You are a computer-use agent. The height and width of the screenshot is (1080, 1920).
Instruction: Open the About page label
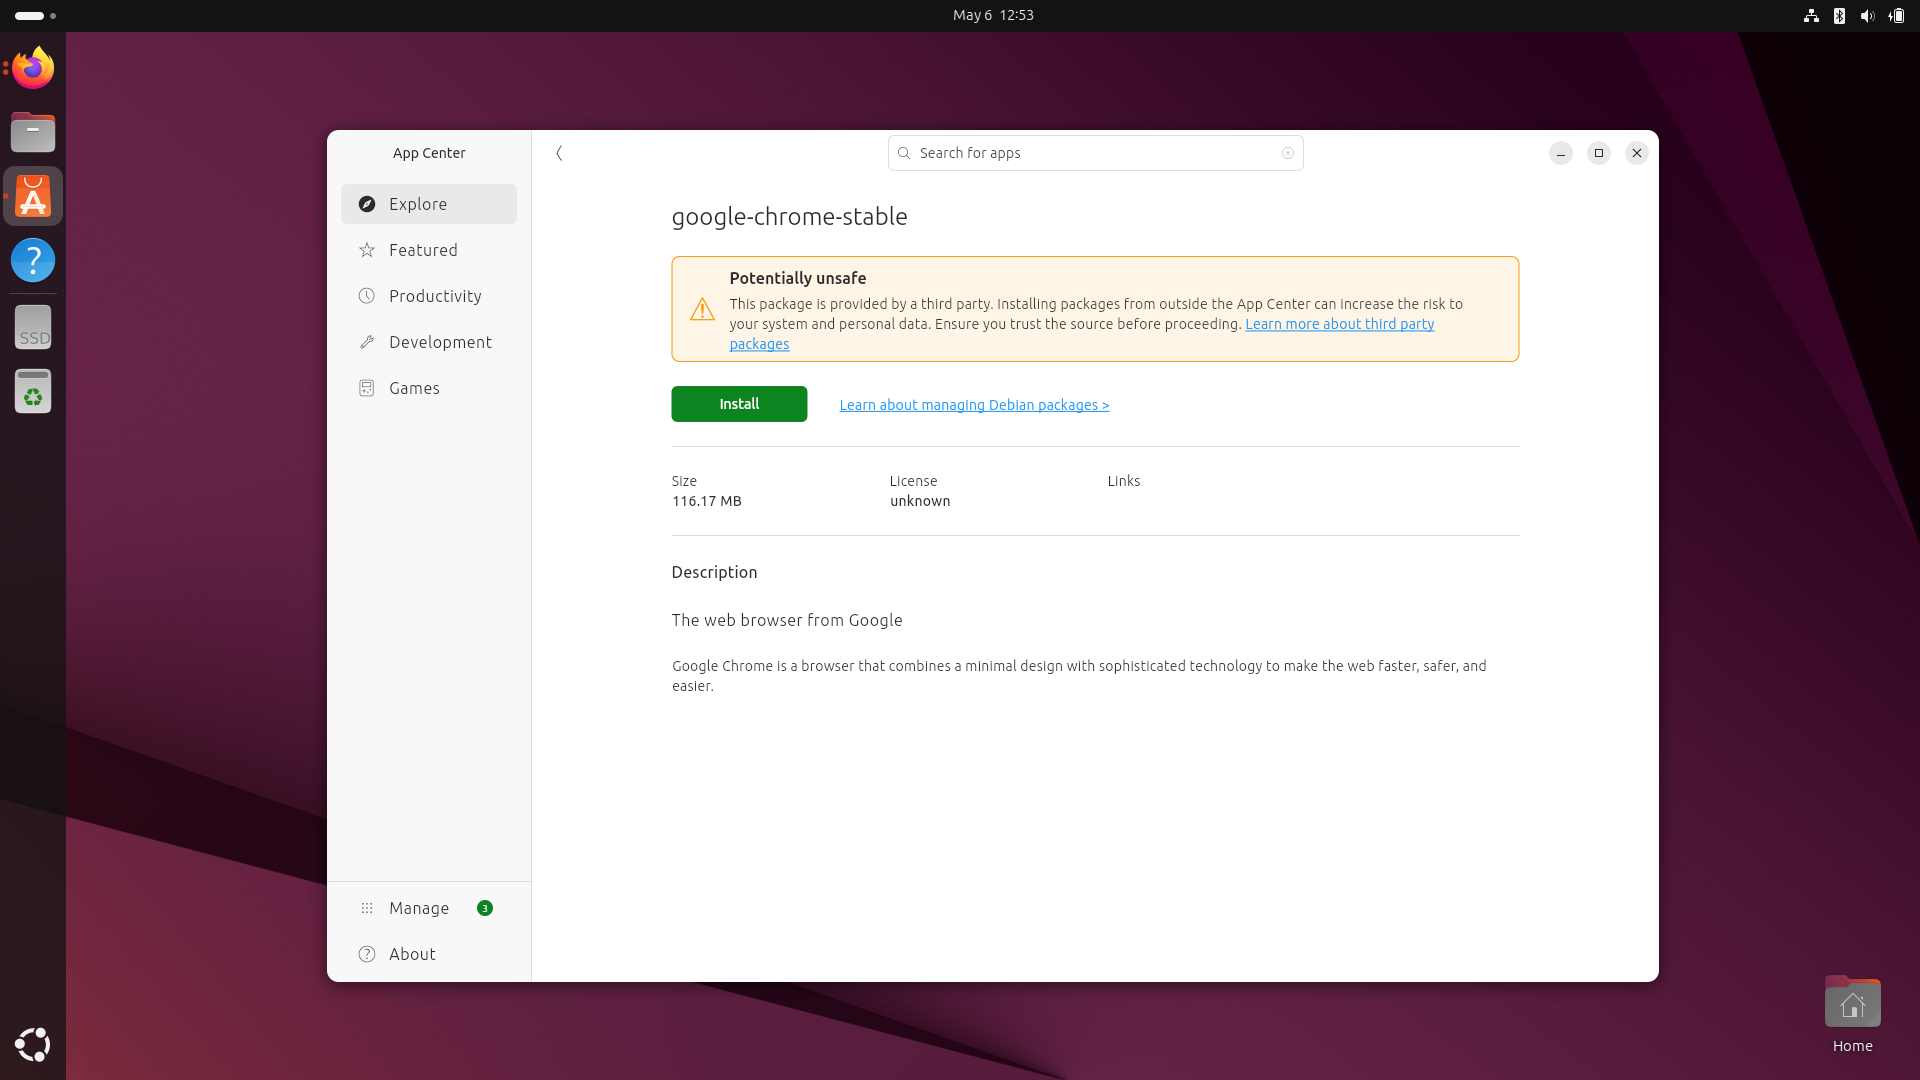[412, 954]
